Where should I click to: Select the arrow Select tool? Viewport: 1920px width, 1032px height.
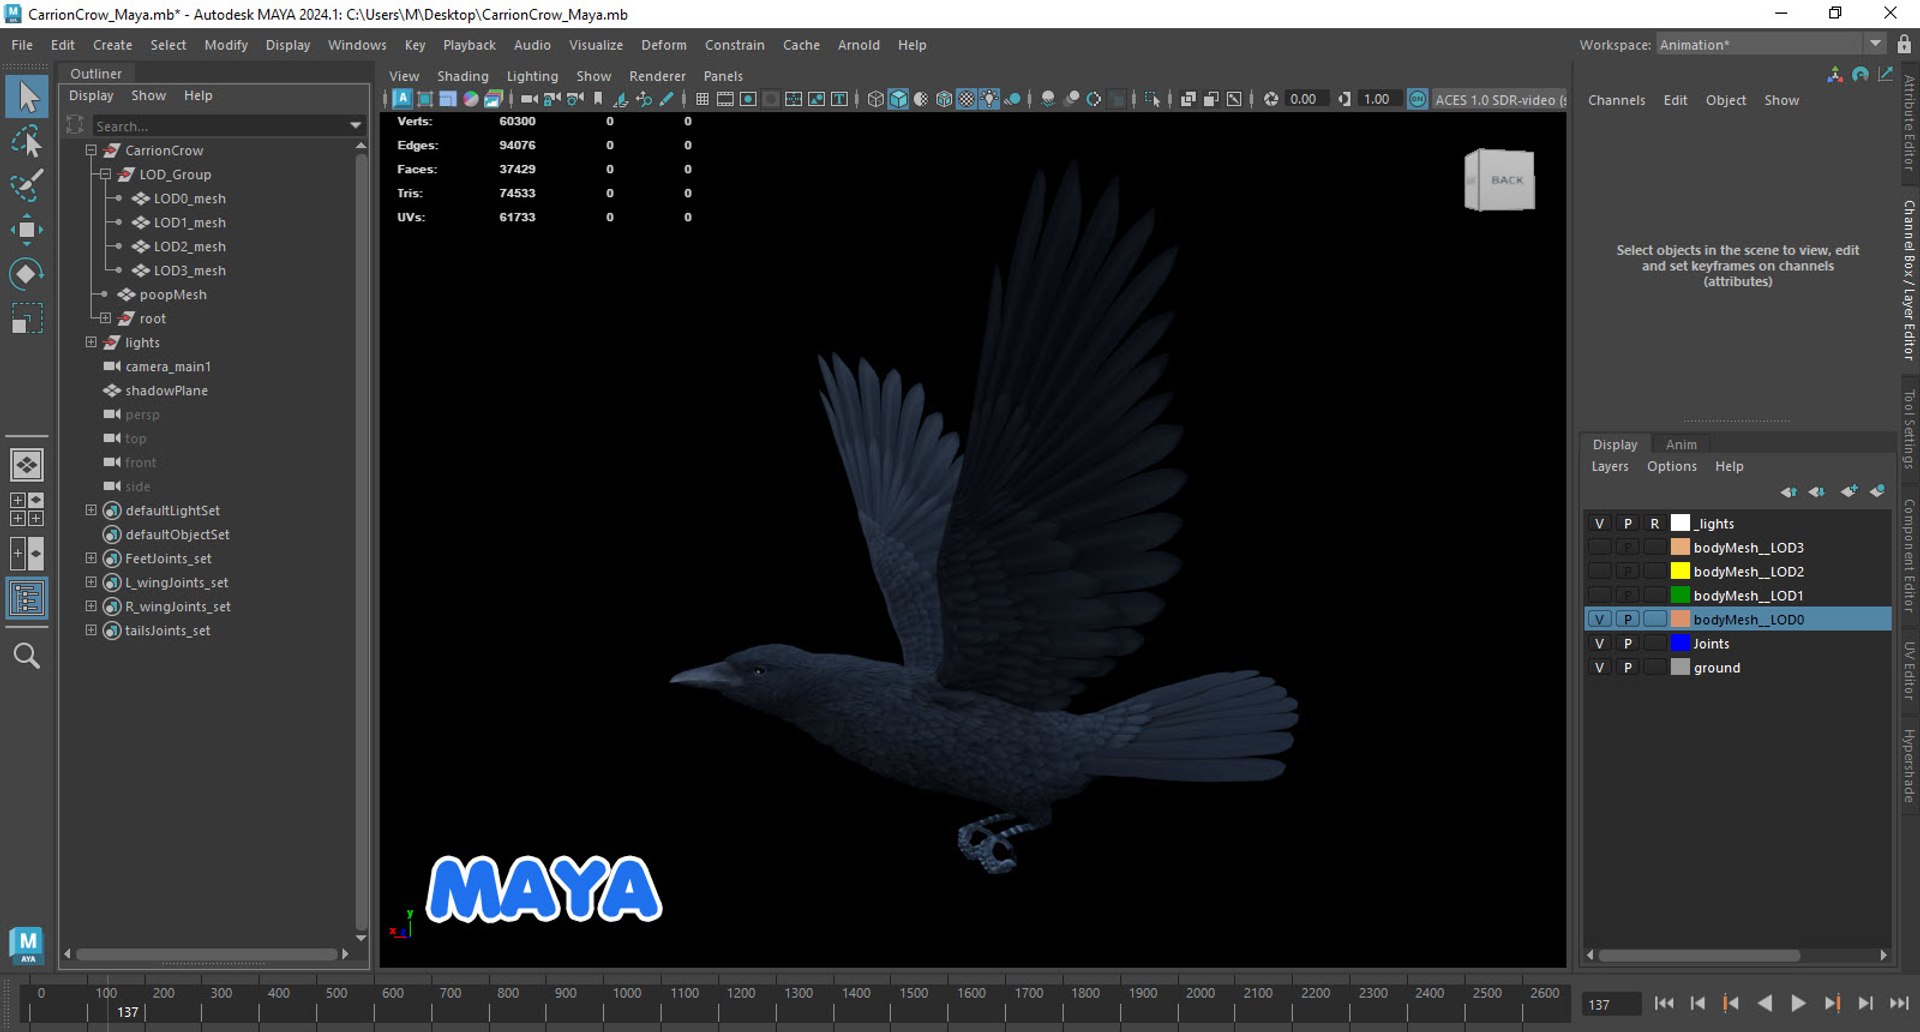(x=27, y=97)
